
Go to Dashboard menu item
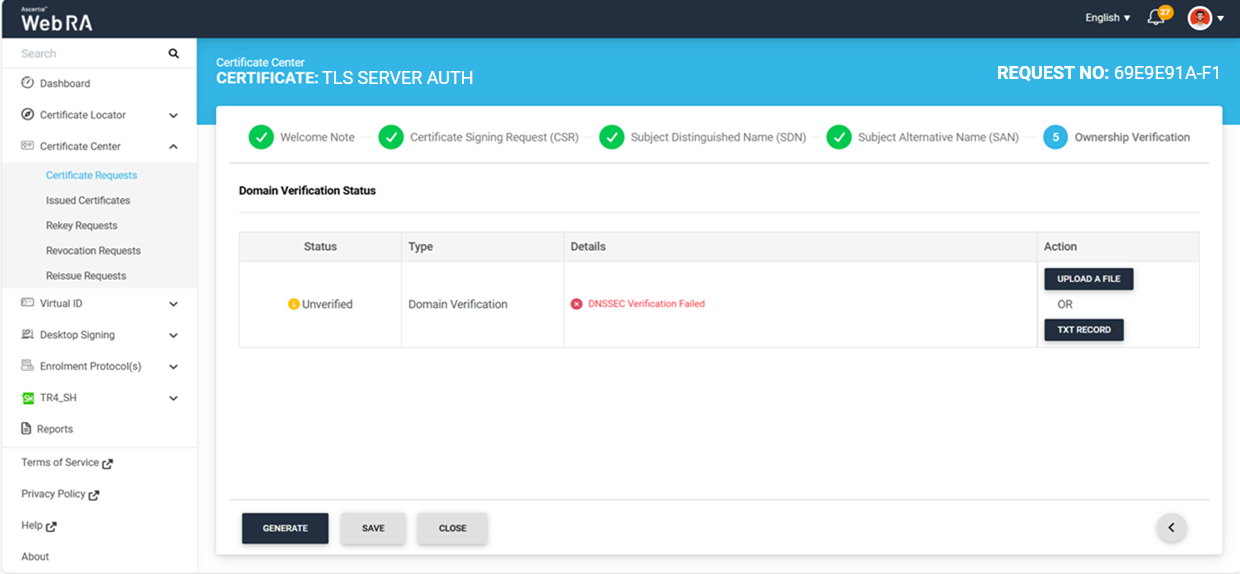(x=65, y=84)
